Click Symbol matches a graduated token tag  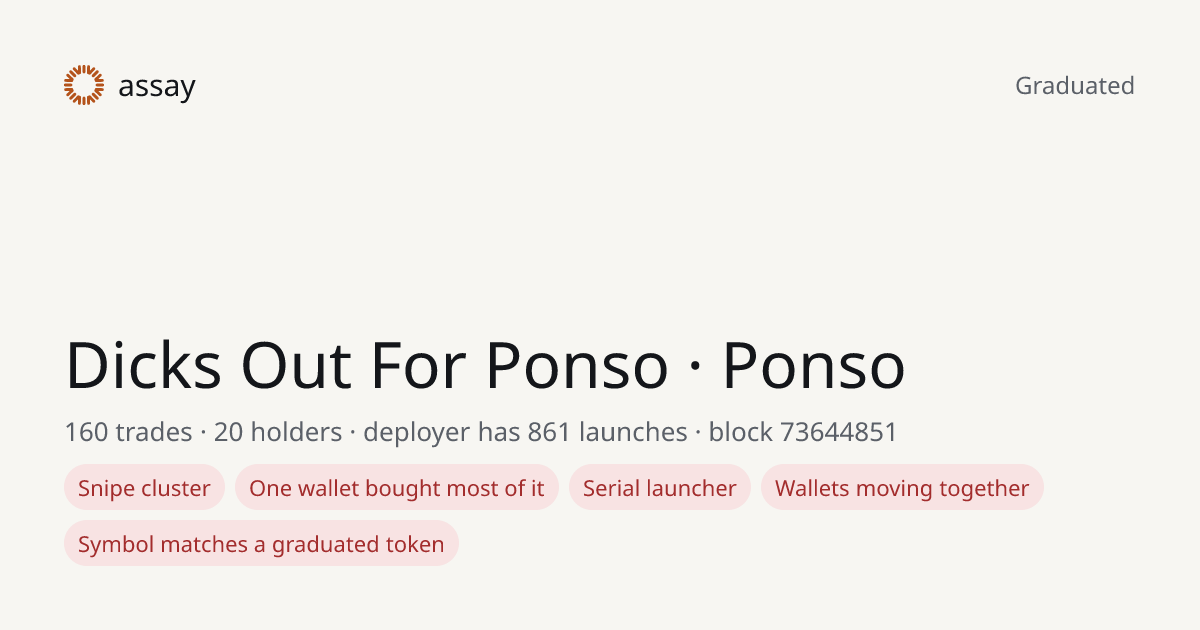pyautogui.click(x=261, y=544)
